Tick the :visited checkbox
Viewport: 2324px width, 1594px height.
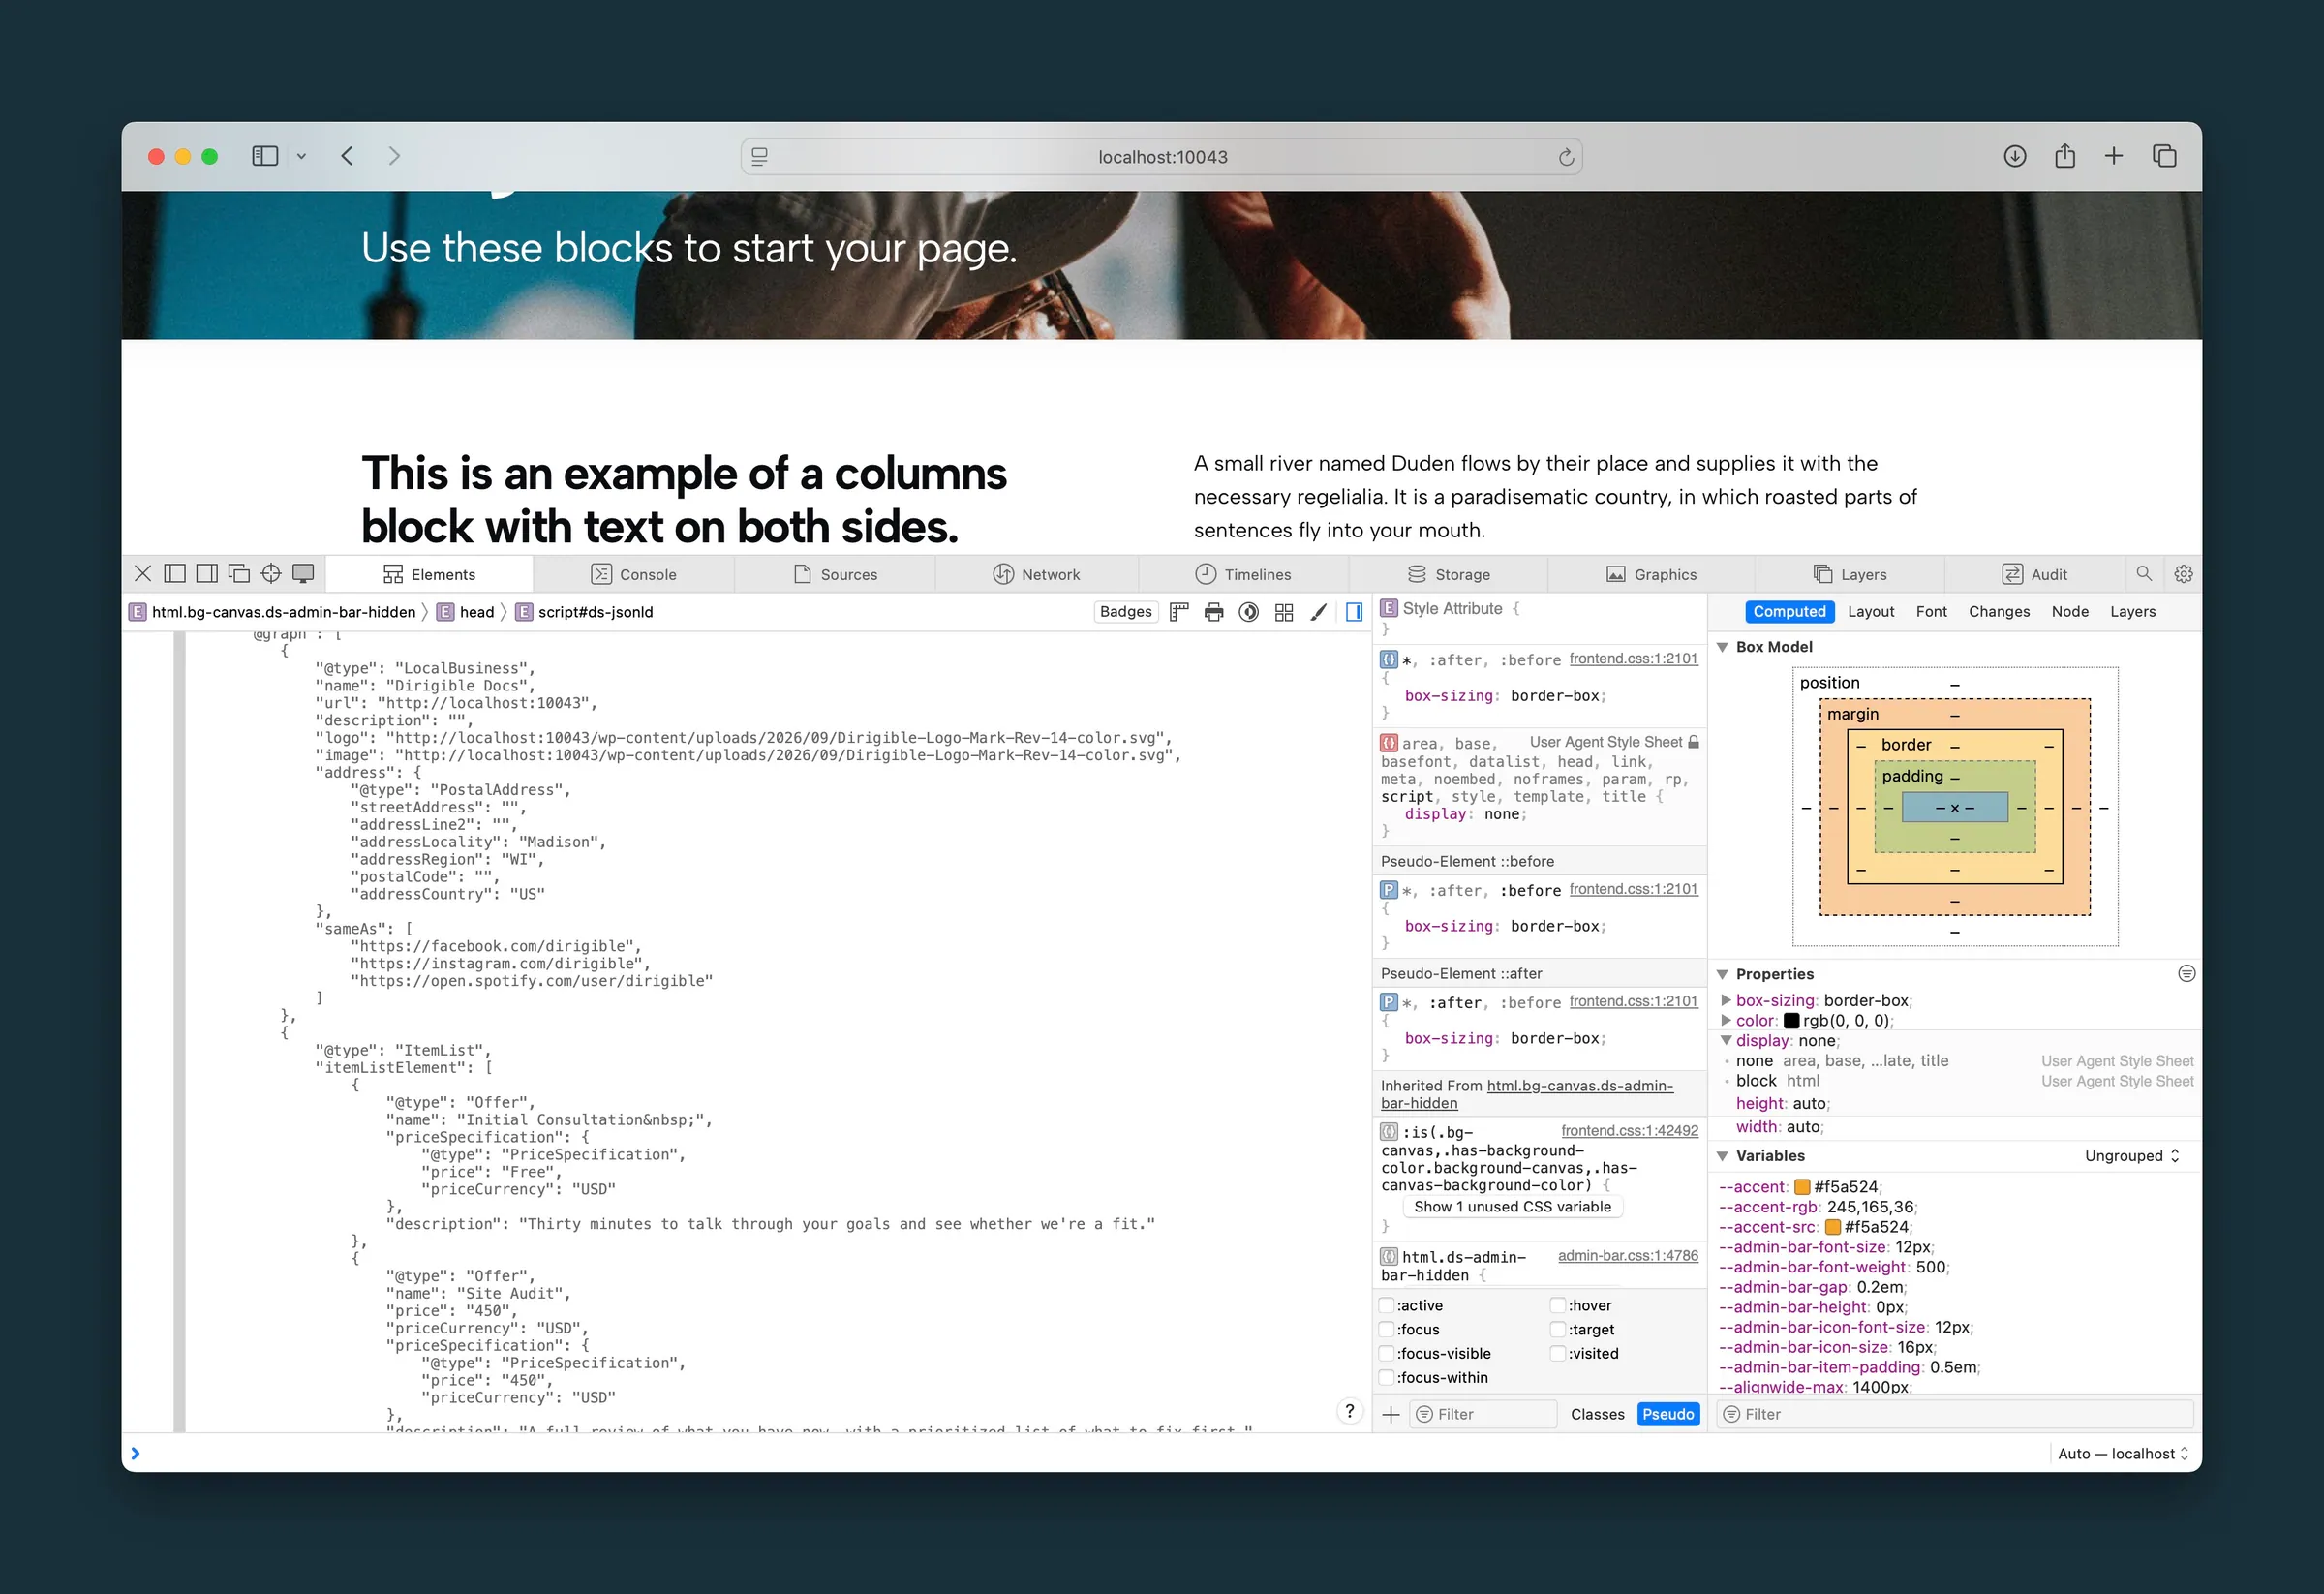pos(1558,1353)
